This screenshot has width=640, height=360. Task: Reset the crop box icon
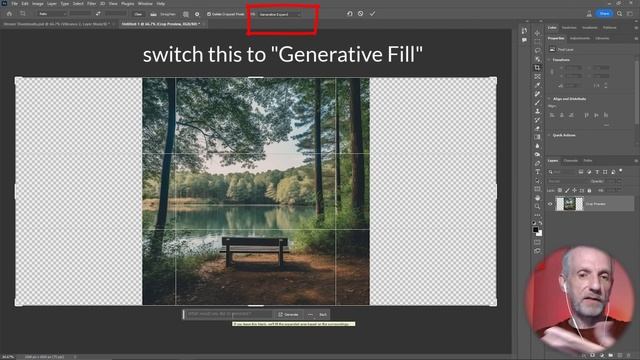(x=350, y=13)
